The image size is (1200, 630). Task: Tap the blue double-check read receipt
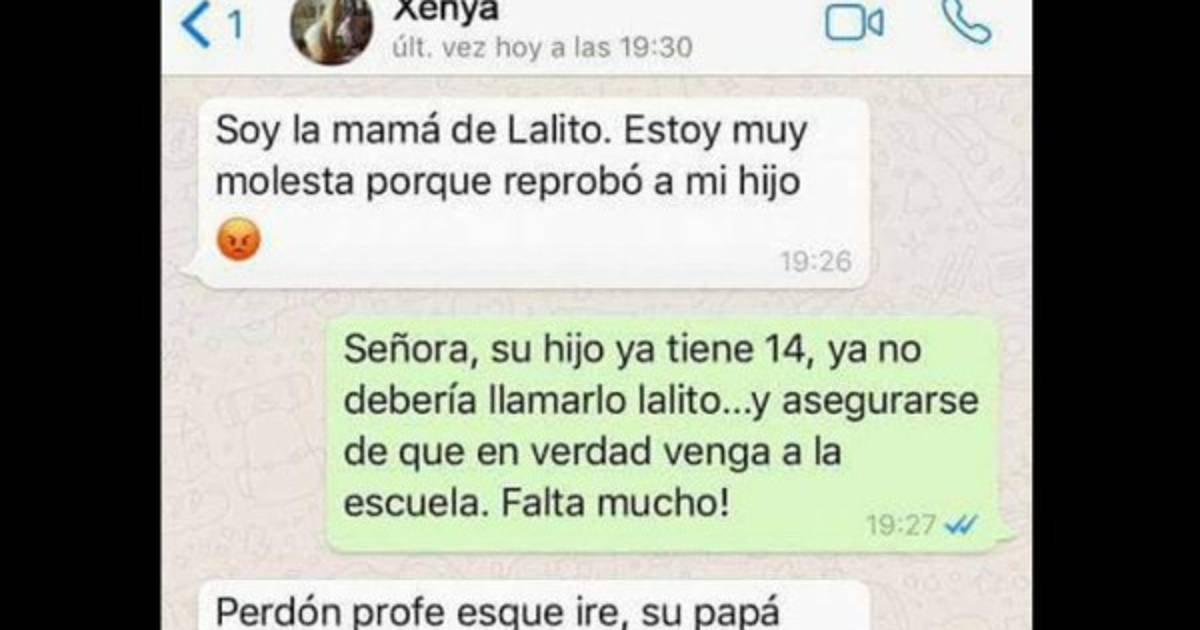(x=961, y=525)
